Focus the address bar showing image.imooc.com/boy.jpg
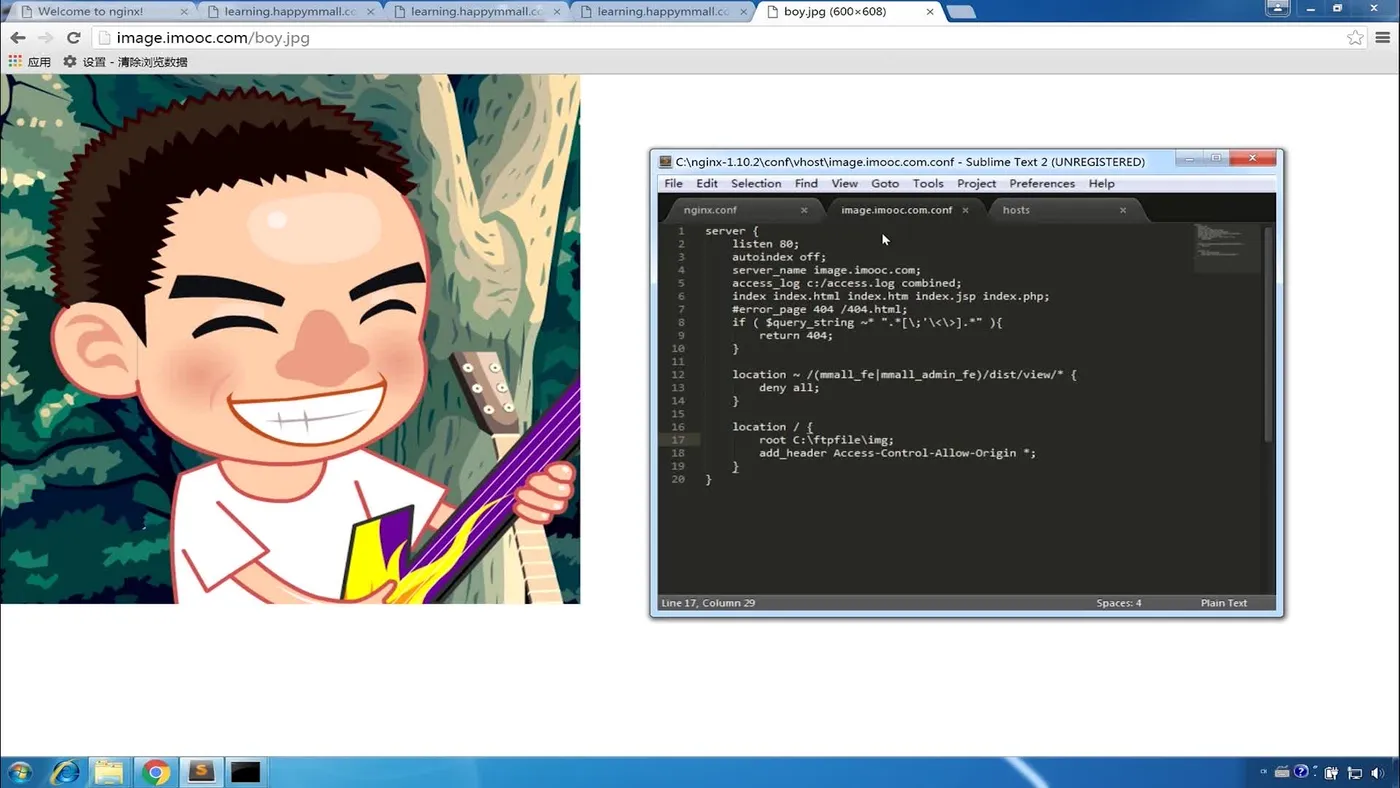Viewport: 1400px width, 788px height. [720, 38]
